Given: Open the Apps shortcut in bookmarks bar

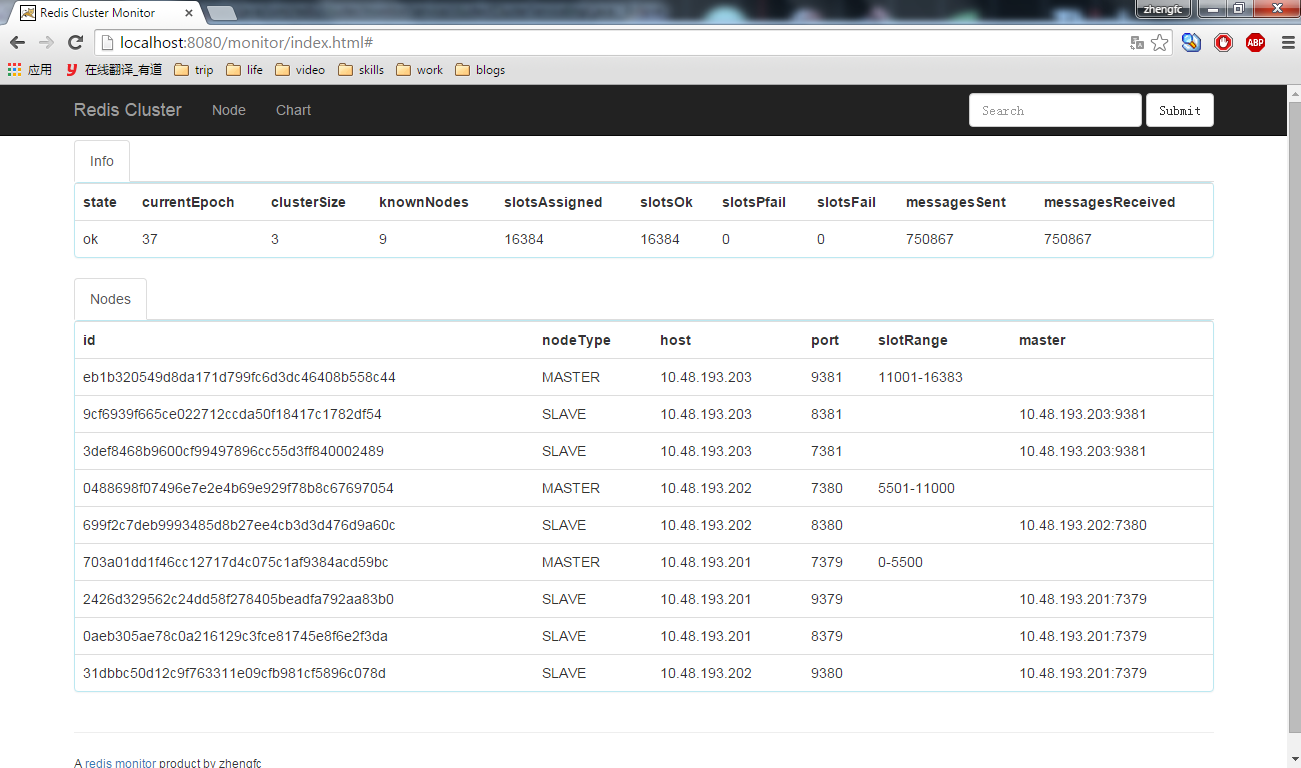Looking at the screenshot, I should (30, 70).
